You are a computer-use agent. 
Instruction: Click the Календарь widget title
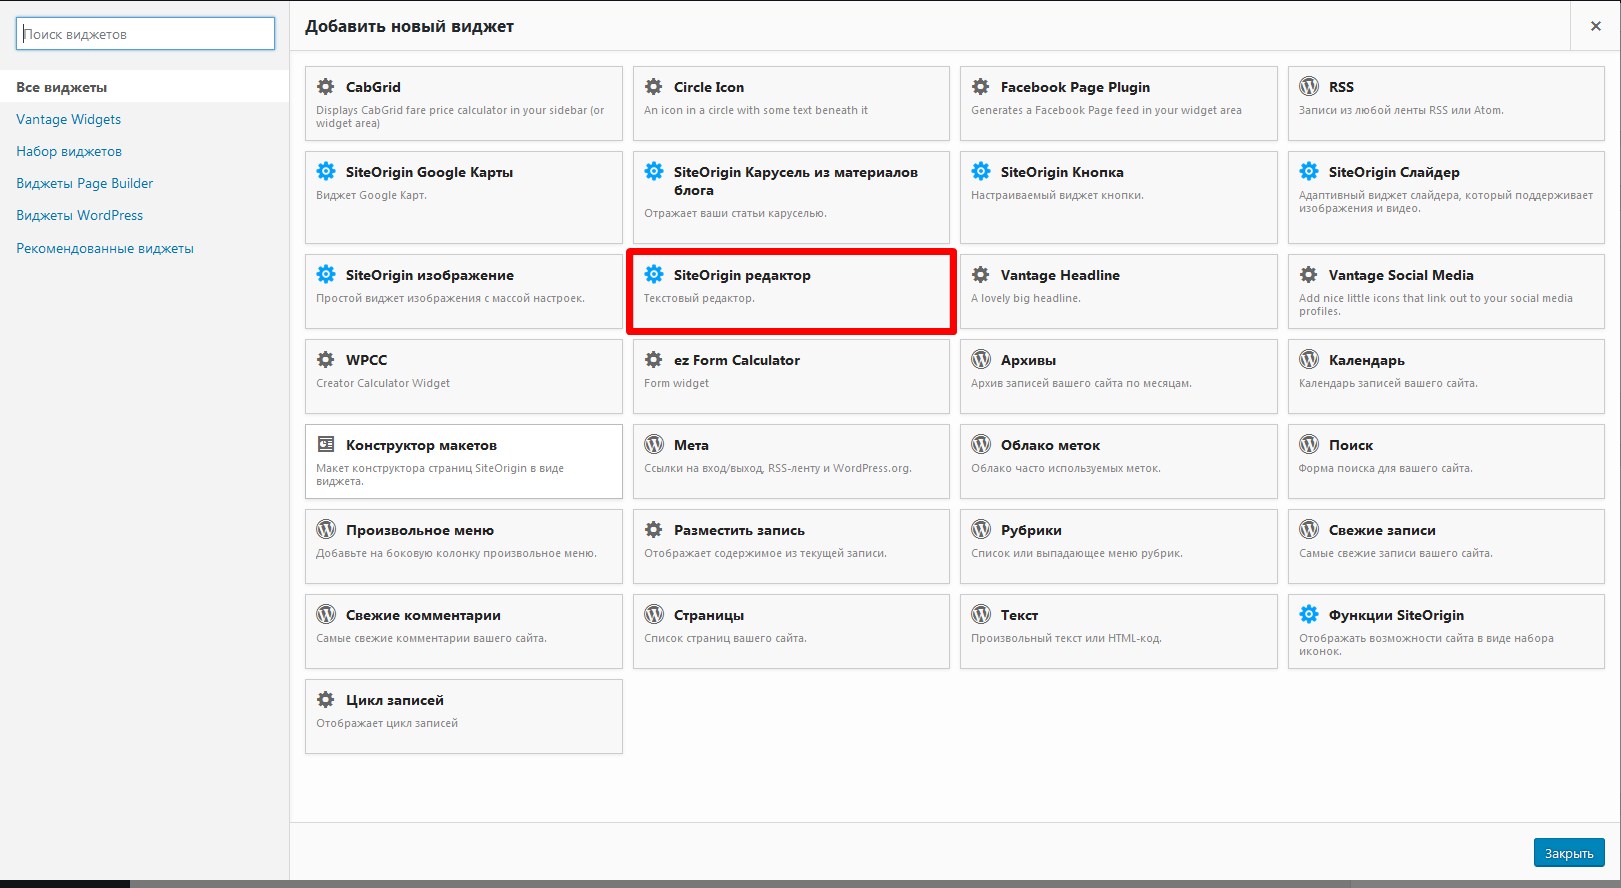pyautogui.click(x=1366, y=360)
